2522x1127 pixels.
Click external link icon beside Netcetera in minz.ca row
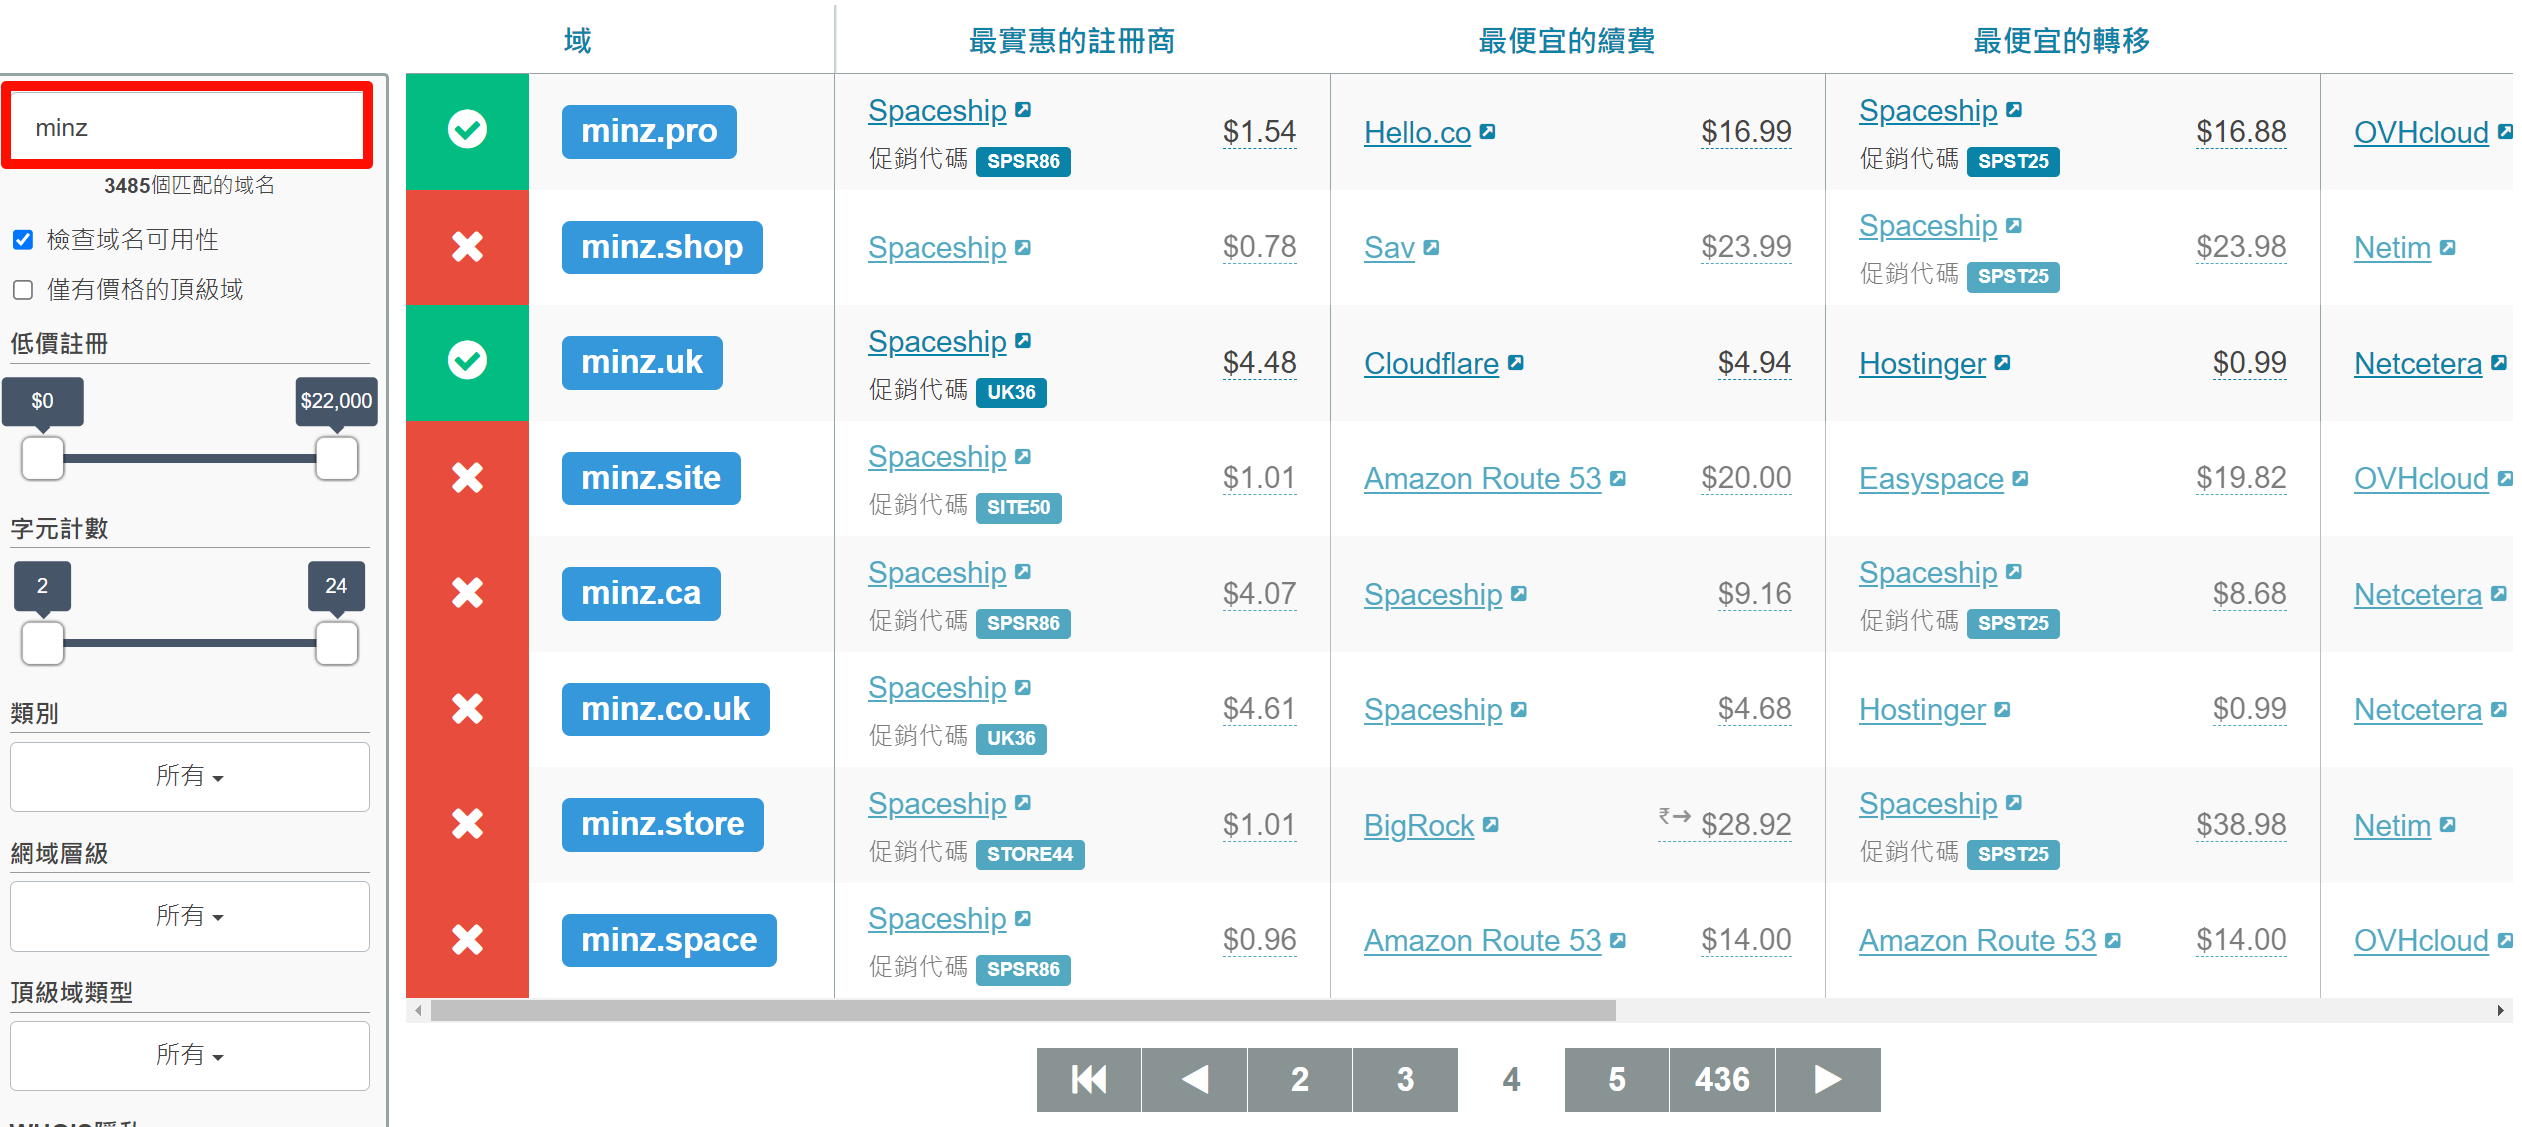[x=2499, y=593]
